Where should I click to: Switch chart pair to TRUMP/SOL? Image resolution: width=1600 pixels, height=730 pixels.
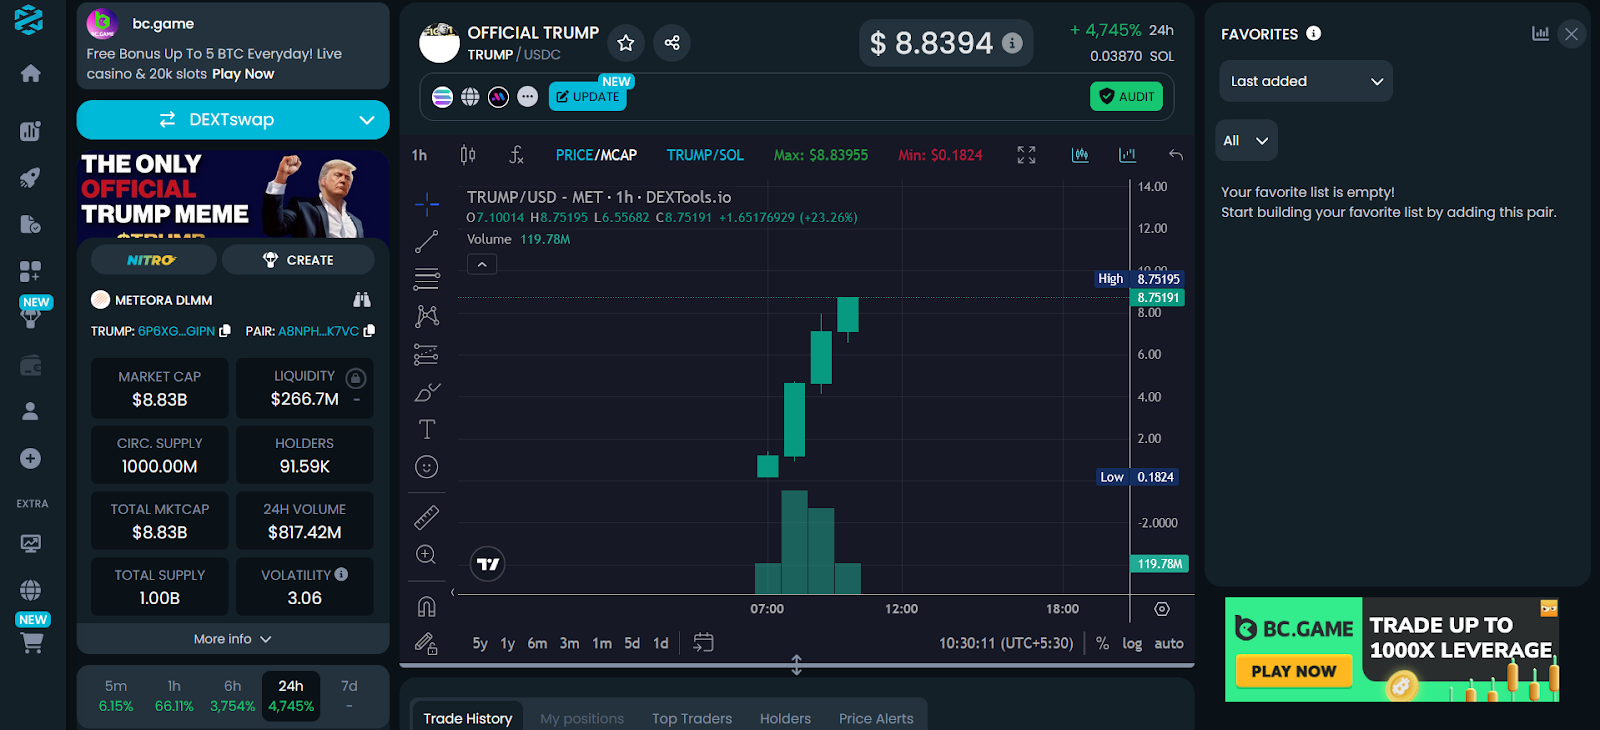pyautogui.click(x=705, y=155)
